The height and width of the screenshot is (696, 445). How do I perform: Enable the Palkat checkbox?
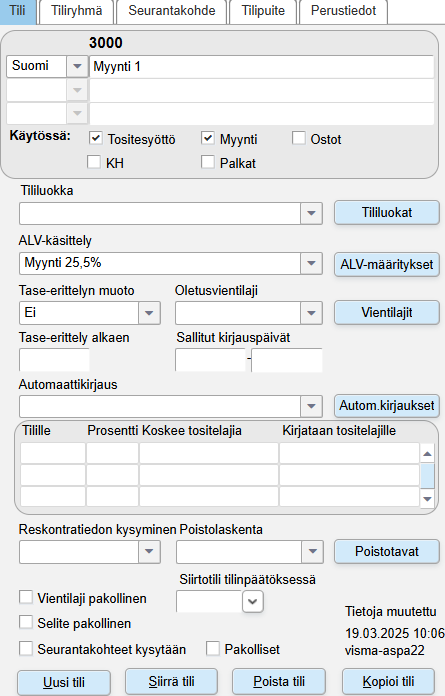(x=208, y=162)
